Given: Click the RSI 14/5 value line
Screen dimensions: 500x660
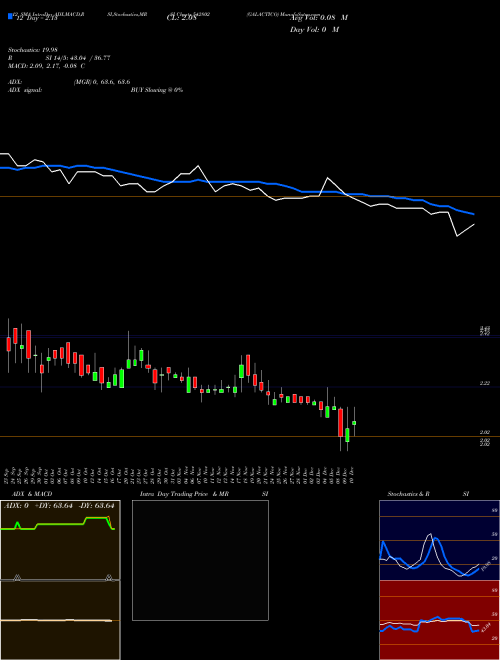Looking at the screenshot, I should 59,58.
